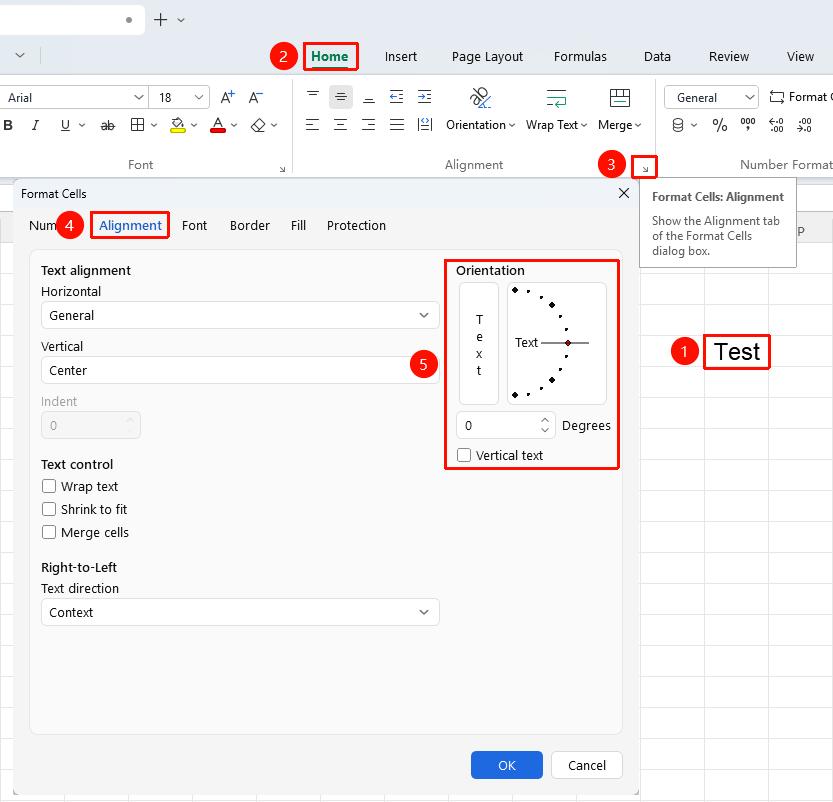Screen dimensions: 833x802
Task: Click increase font size icon
Action: tap(227, 97)
